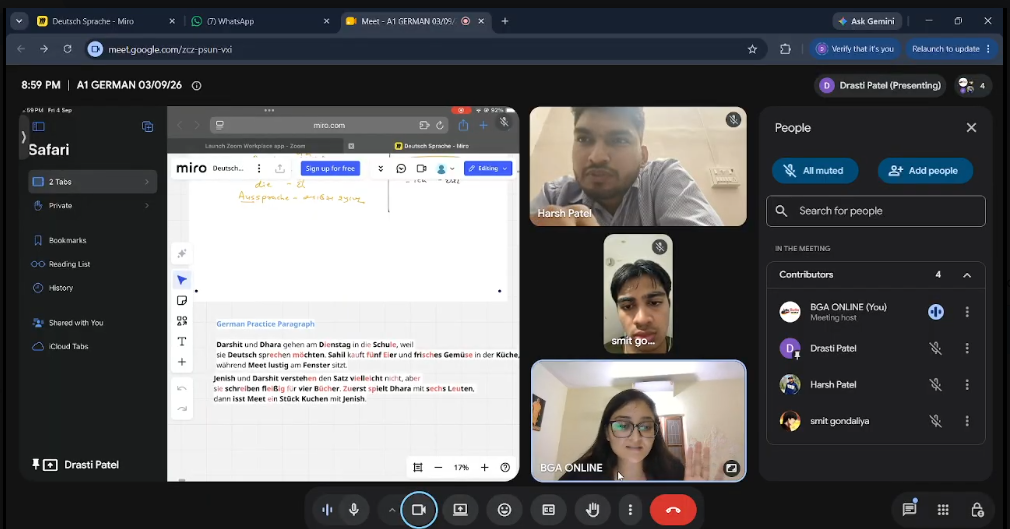This screenshot has height=529, width=1010.
Task: Collapse the Contributors section
Action: tap(967, 275)
